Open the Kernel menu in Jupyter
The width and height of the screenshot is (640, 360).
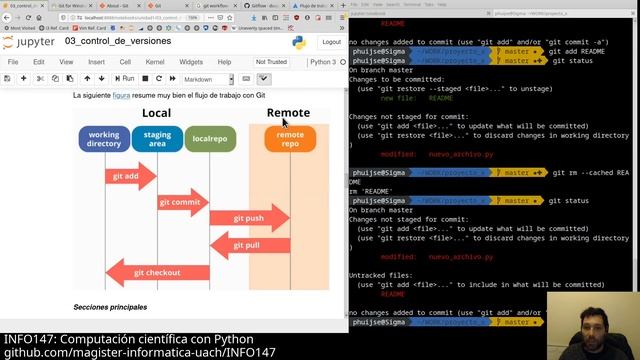tap(155, 62)
